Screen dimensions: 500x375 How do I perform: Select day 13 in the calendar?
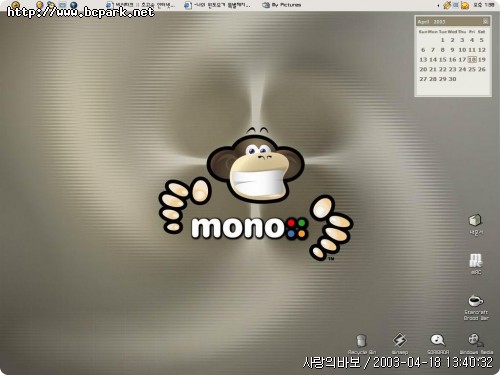(423, 59)
